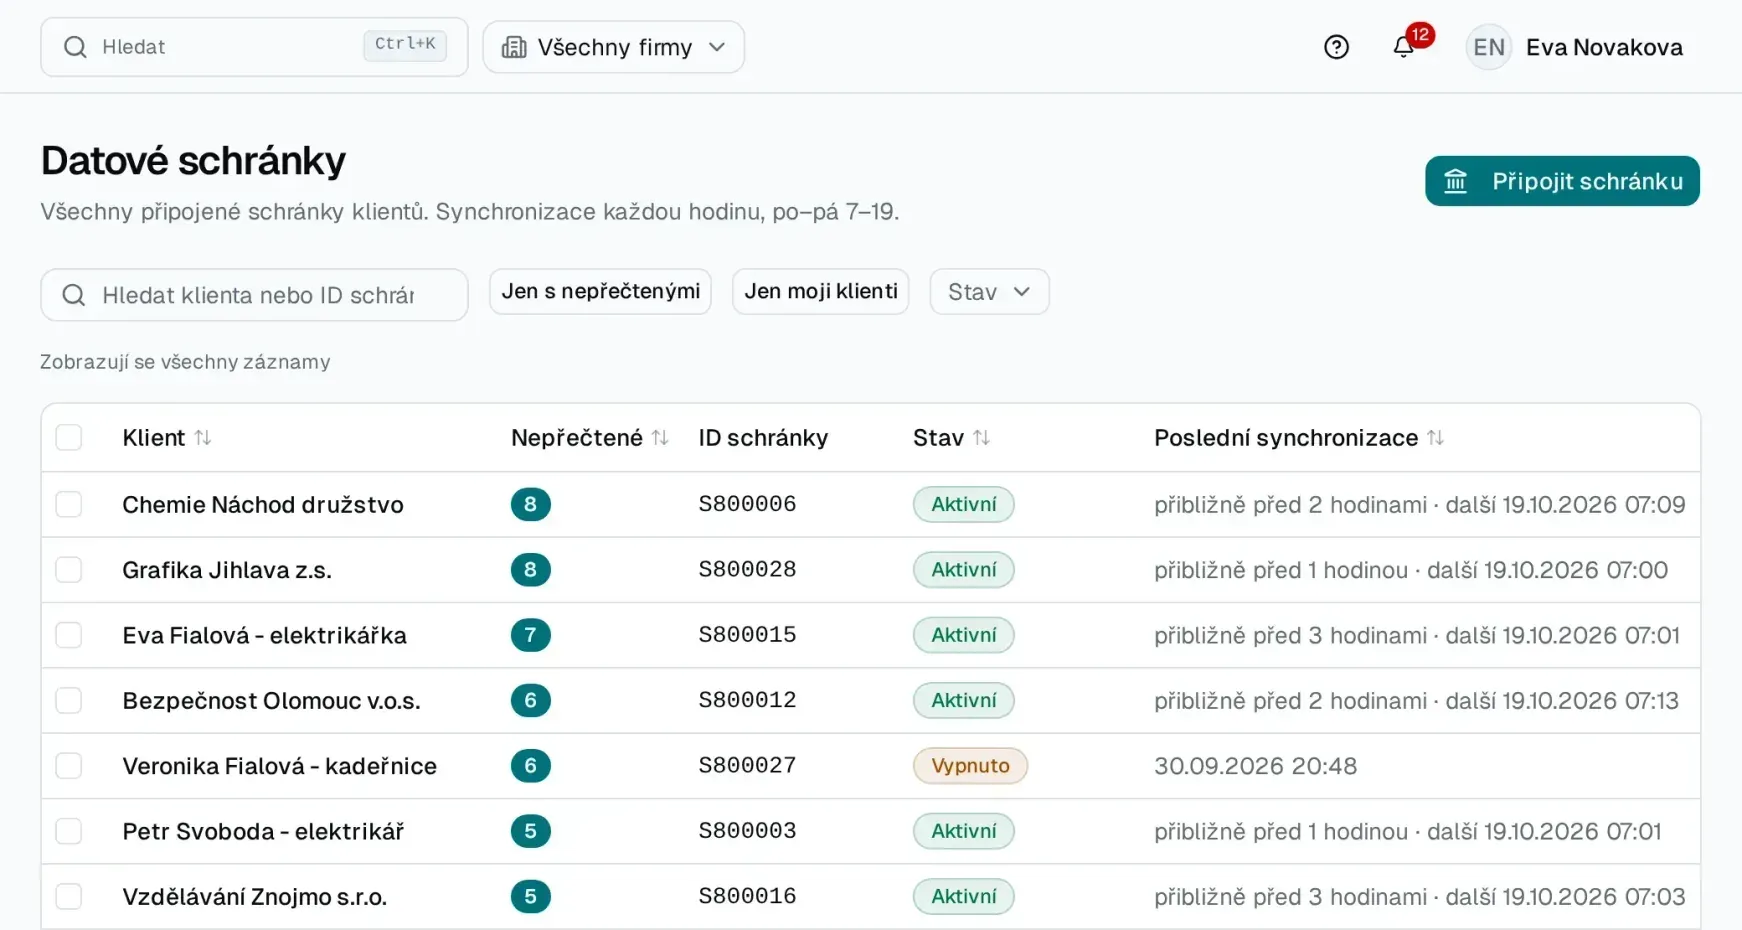Click mailbox ID S800015

coord(747,635)
